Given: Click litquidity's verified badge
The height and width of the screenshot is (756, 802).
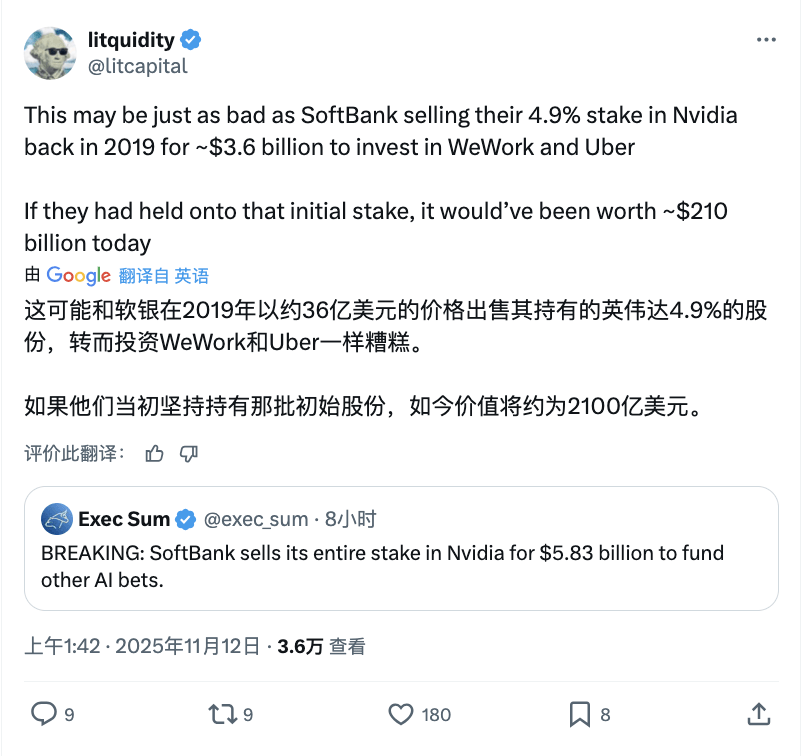Looking at the screenshot, I should [190, 40].
